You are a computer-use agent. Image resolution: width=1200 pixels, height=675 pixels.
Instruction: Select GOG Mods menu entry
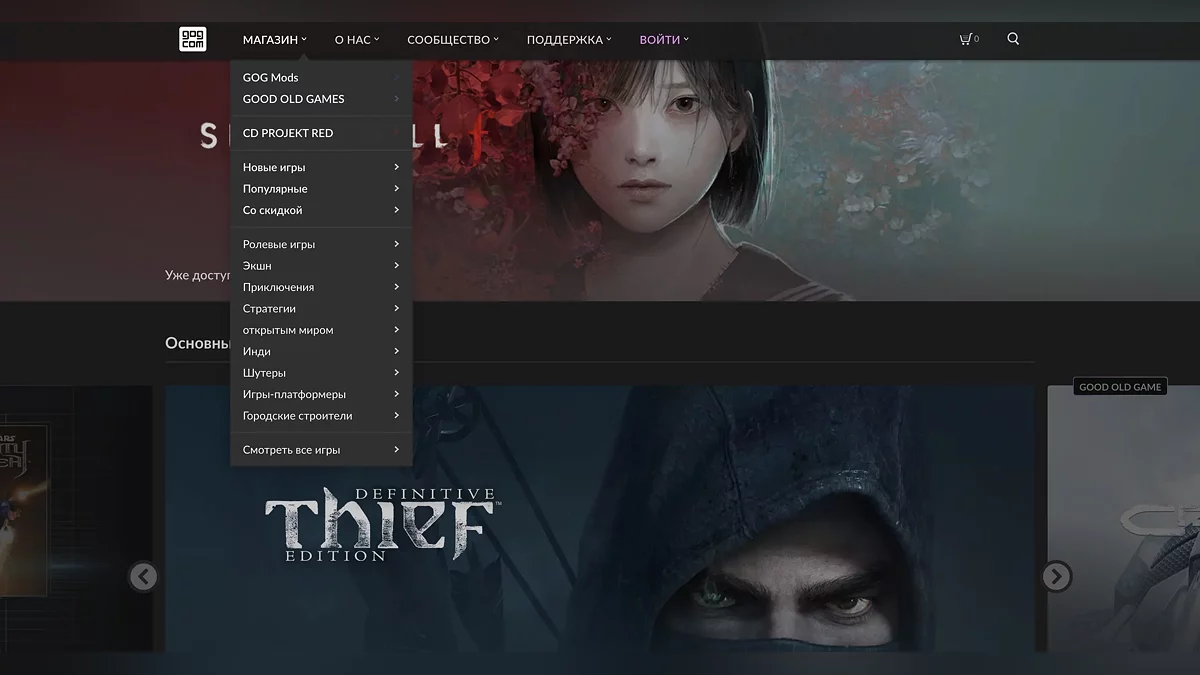pos(321,77)
